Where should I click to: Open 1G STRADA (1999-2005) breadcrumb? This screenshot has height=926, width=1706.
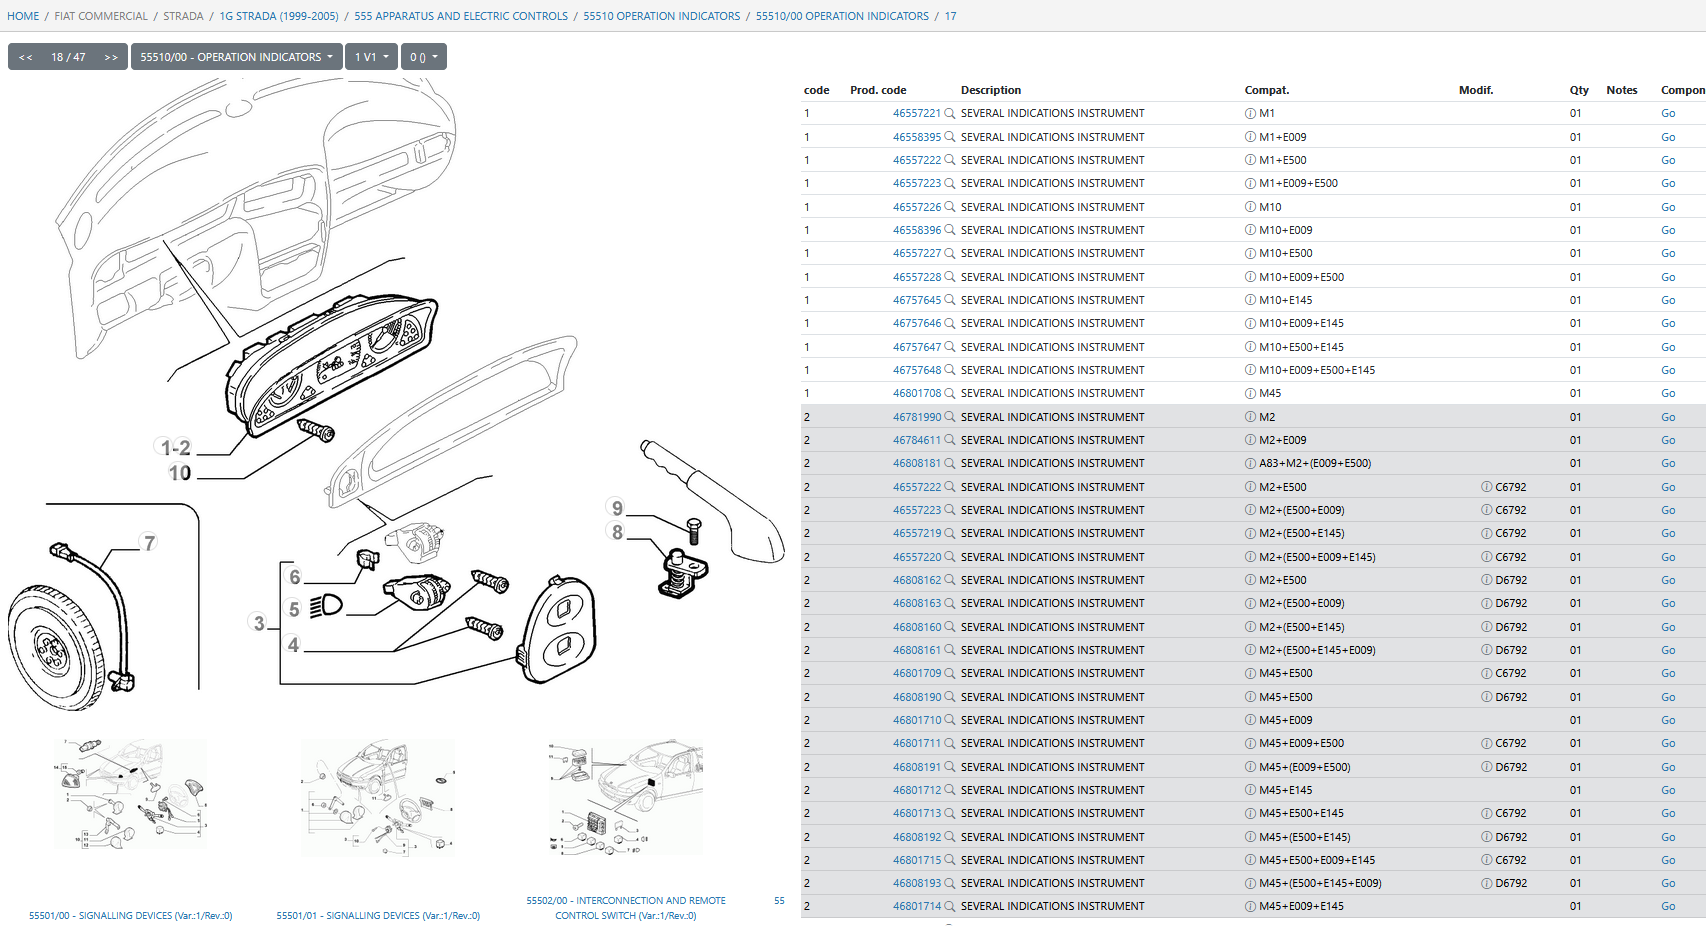coord(279,16)
